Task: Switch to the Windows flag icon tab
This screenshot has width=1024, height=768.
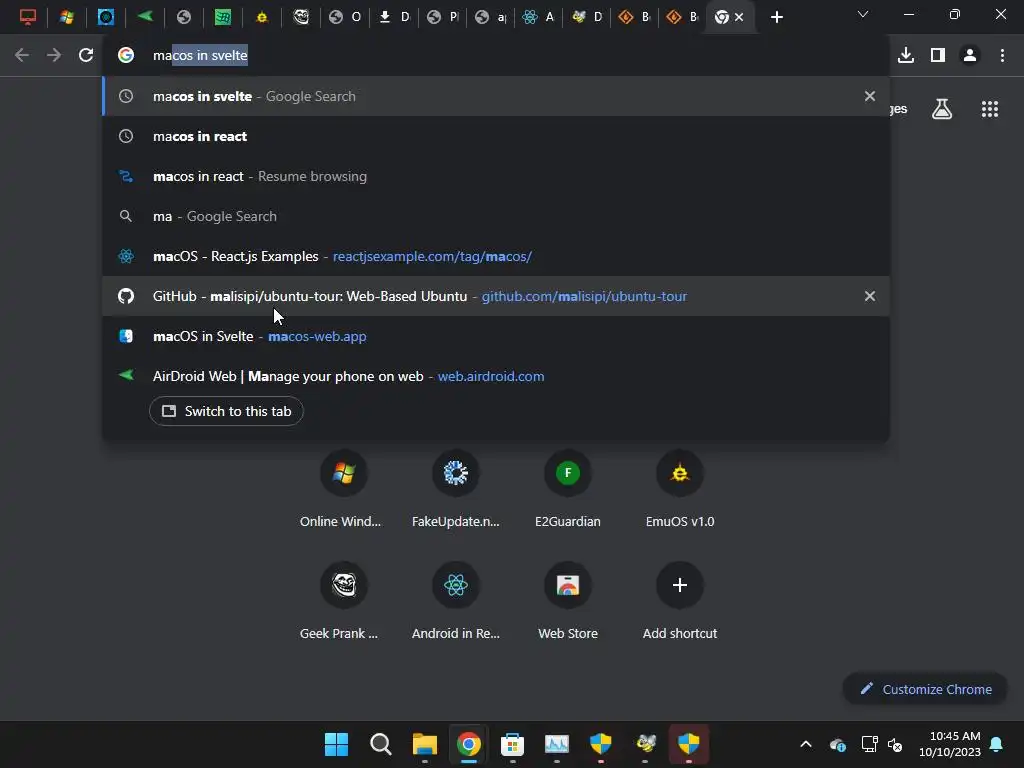Action: coord(66,17)
